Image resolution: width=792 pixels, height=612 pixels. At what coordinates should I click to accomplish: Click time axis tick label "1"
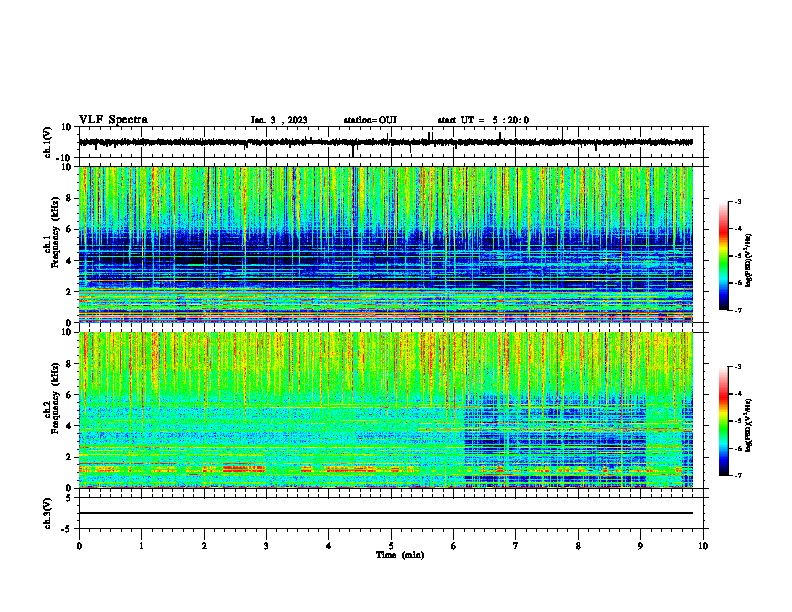(141, 546)
